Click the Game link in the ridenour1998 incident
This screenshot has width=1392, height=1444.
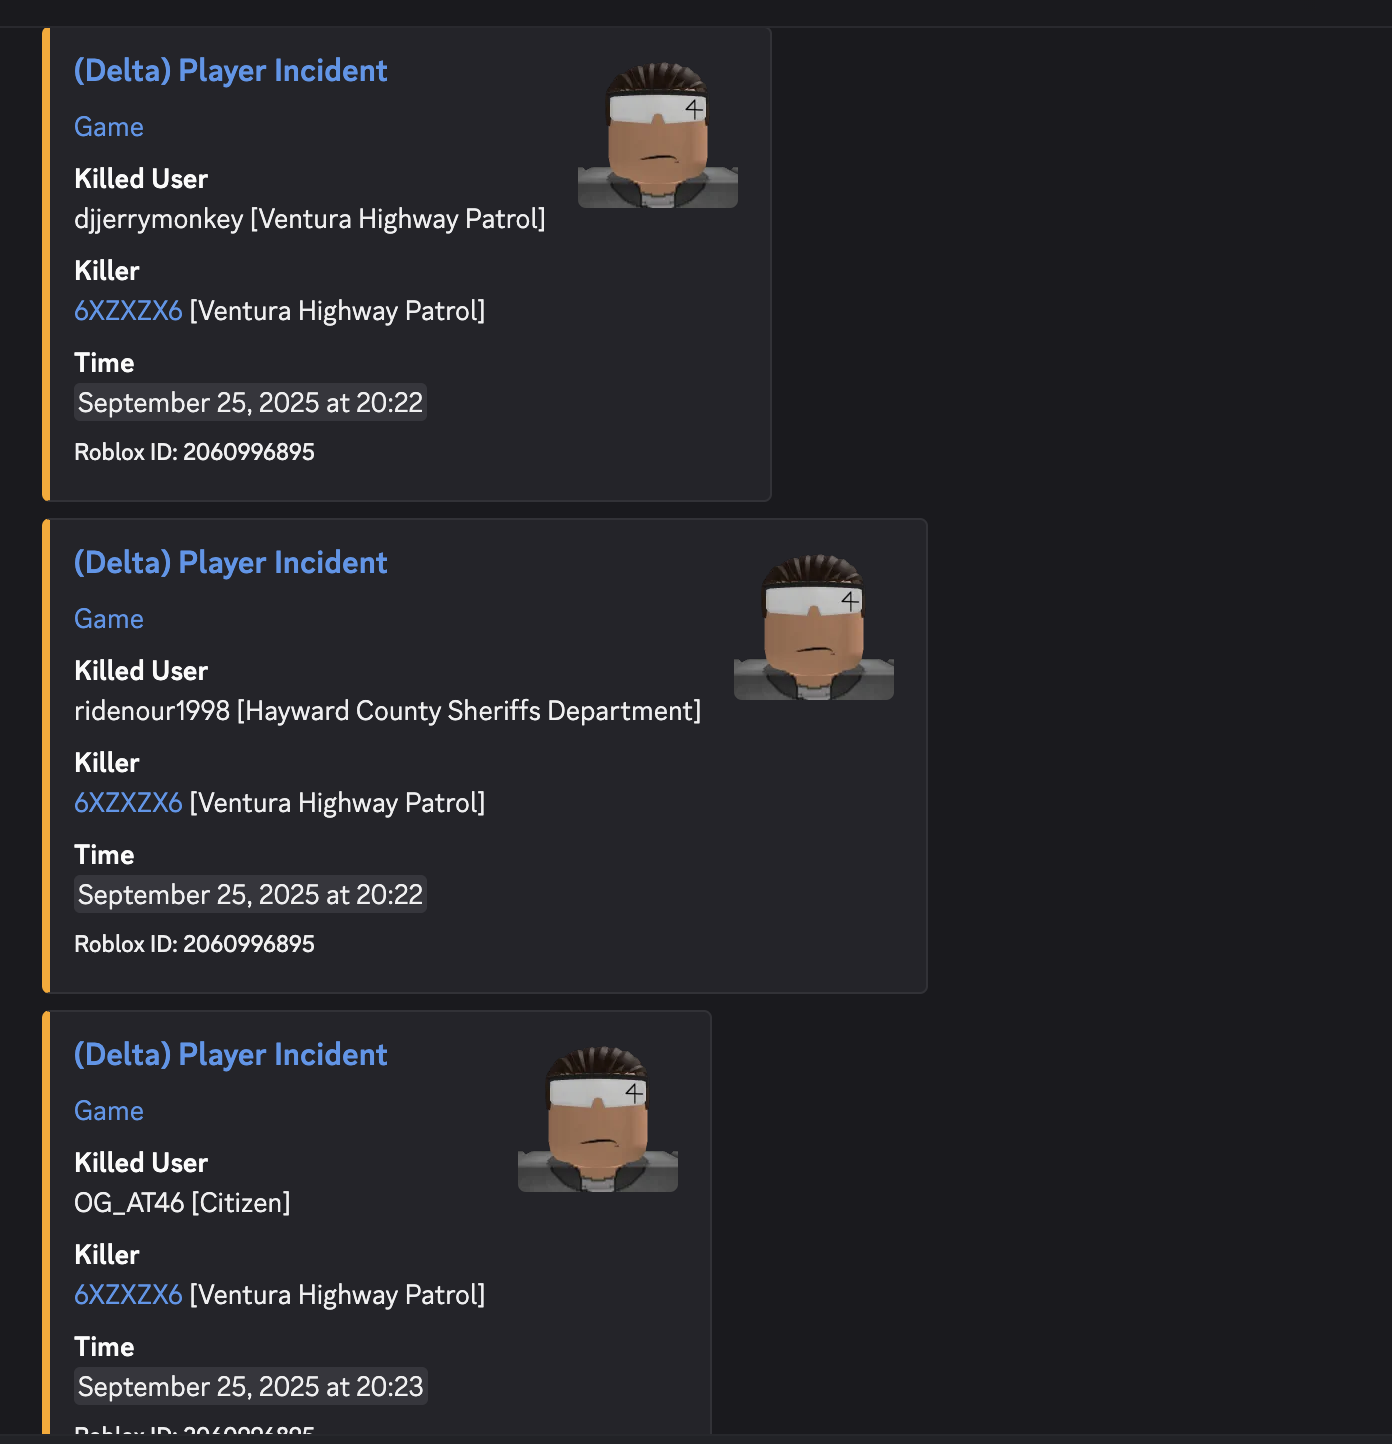click(x=109, y=619)
